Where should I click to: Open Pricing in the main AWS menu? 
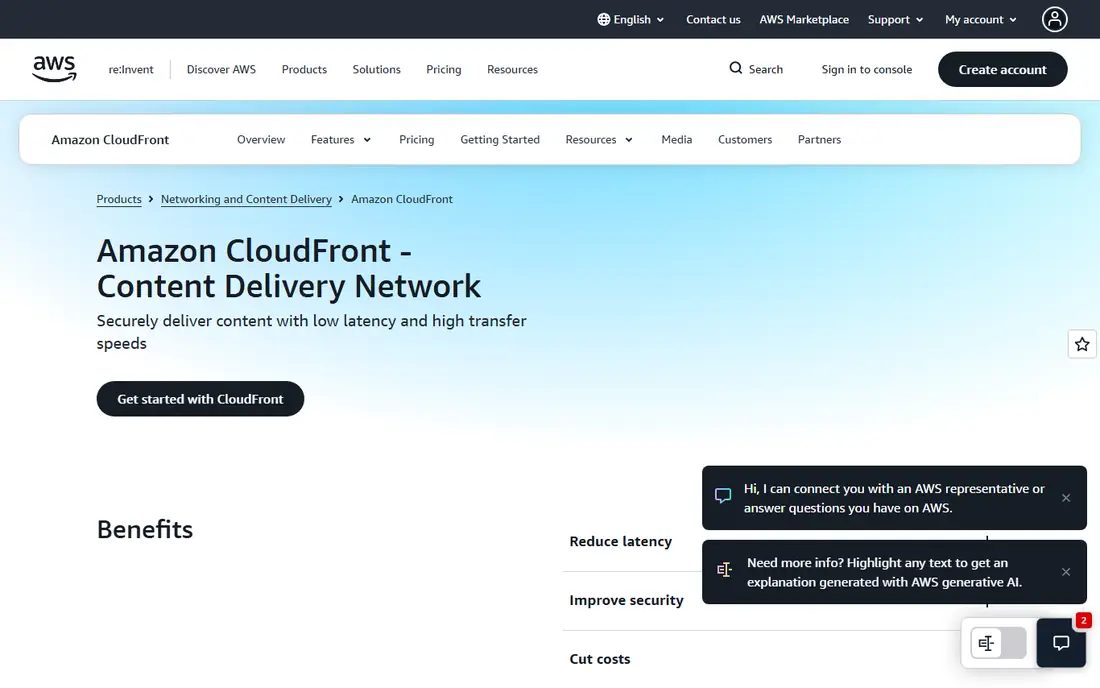coord(443,69)
